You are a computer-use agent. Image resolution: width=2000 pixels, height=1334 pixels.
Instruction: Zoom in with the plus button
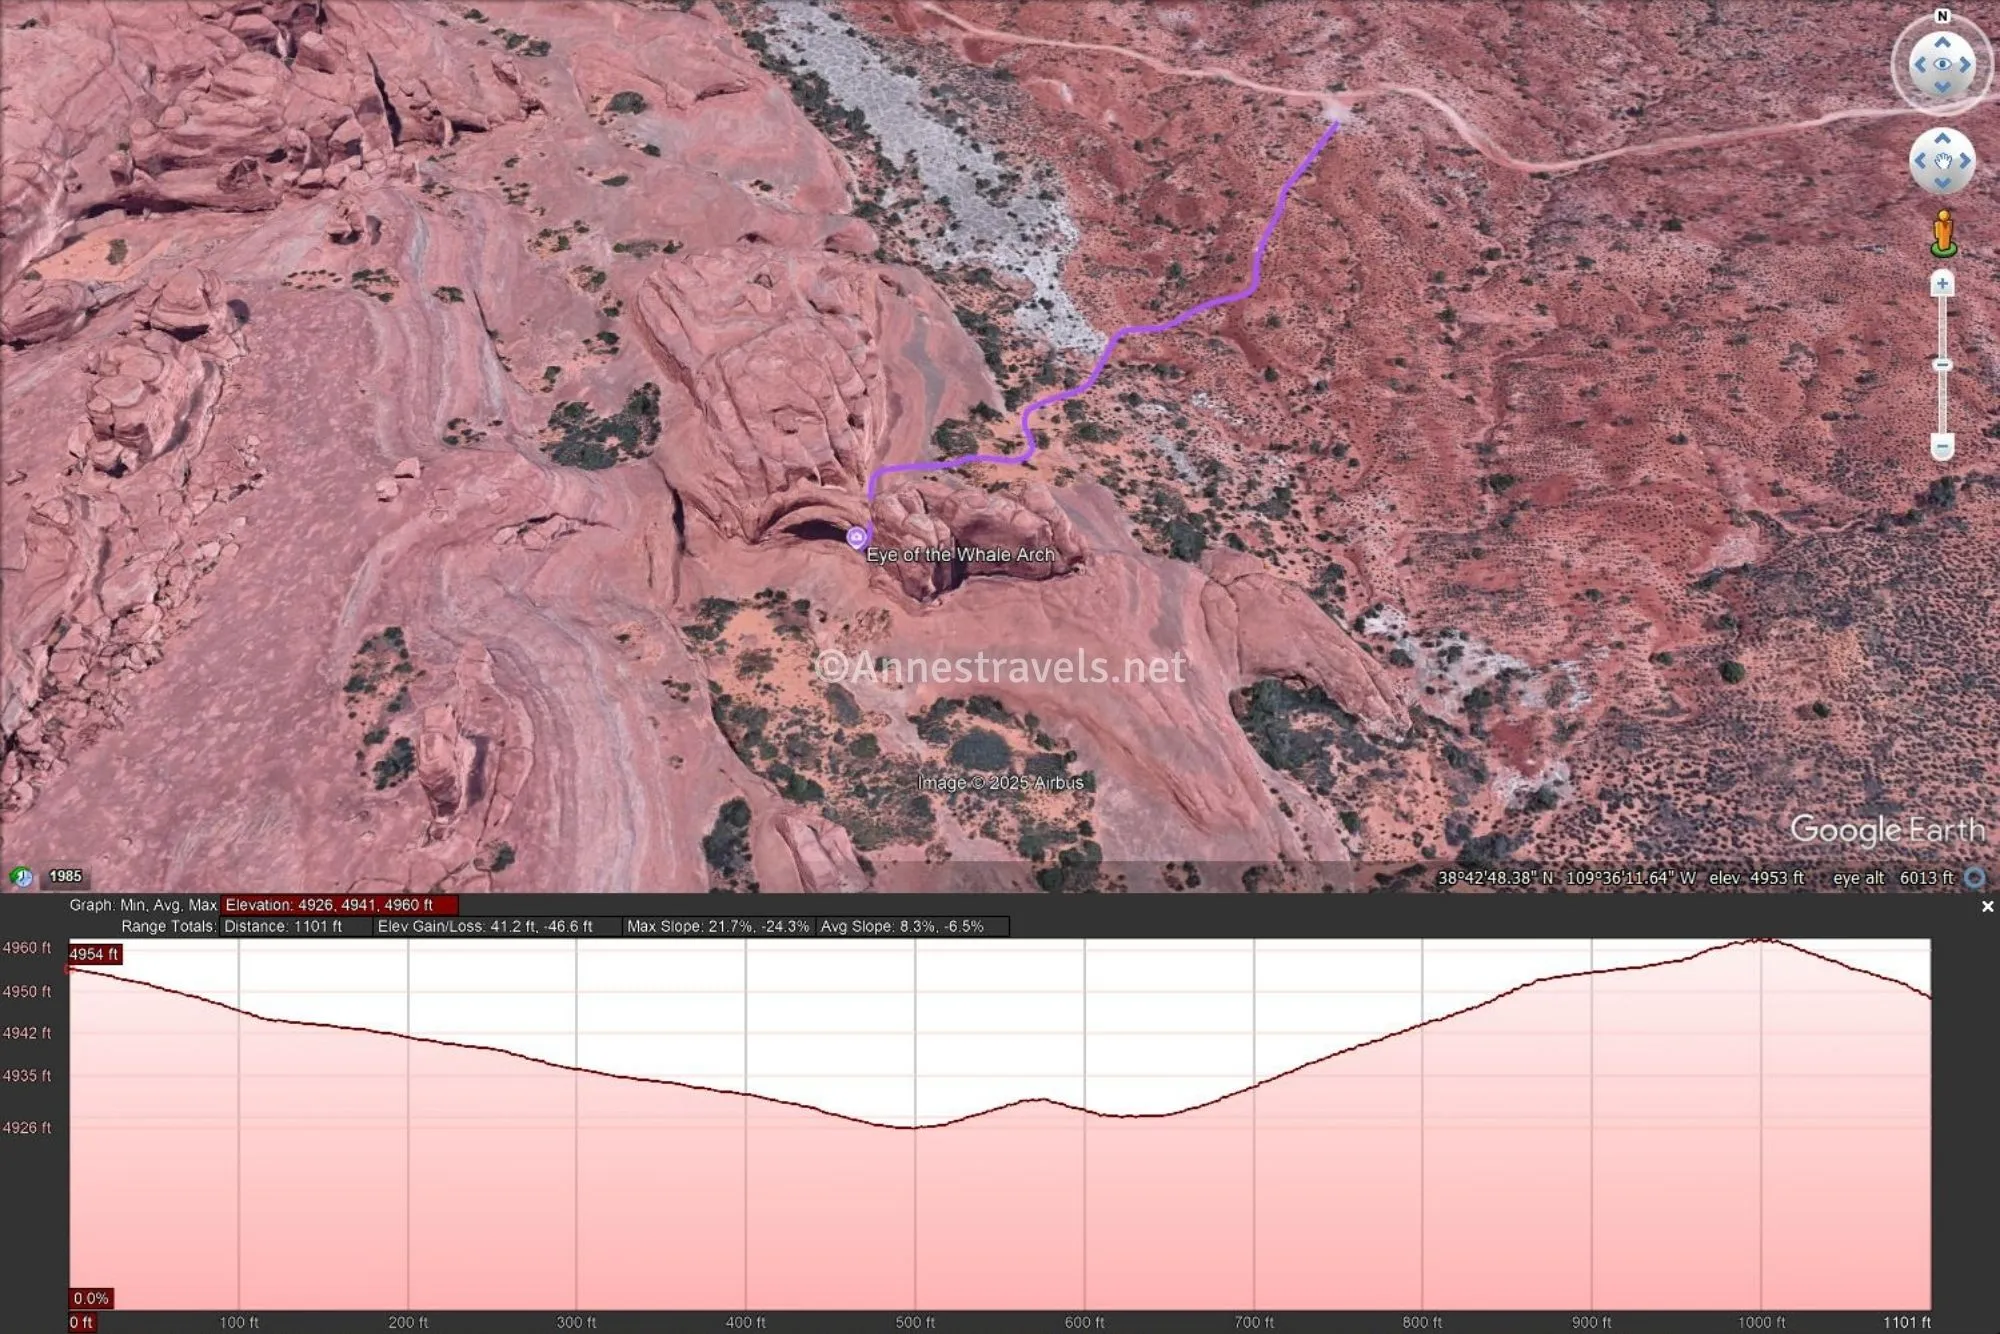pyautogui.click(x=1942, y=285)
